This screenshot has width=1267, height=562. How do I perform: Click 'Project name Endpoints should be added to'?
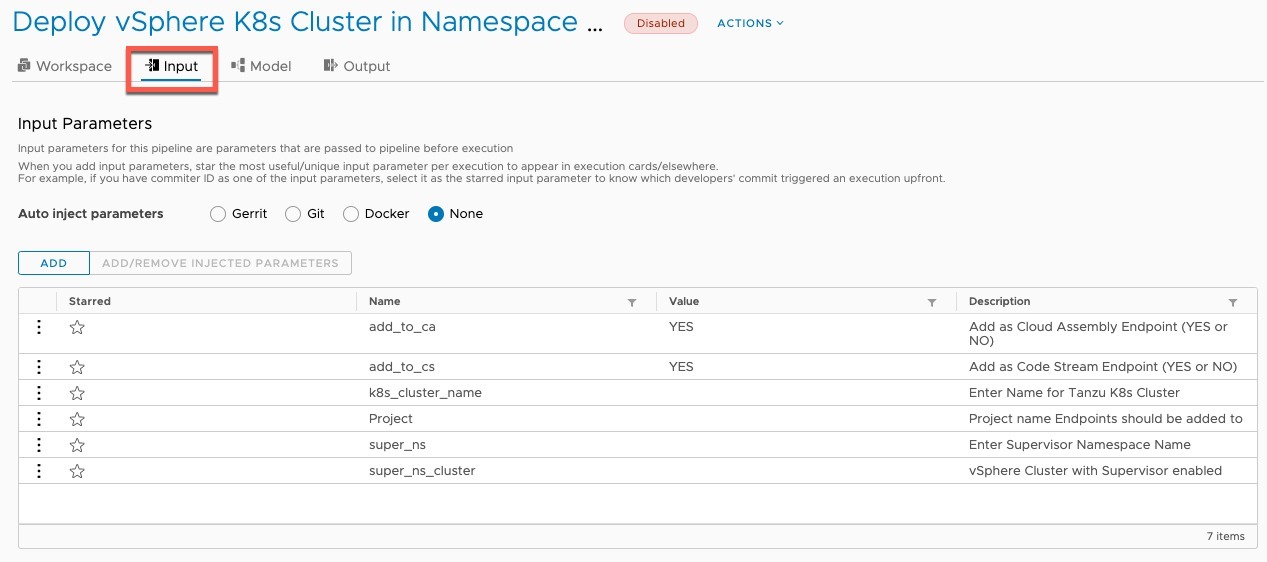(1106, 419)
